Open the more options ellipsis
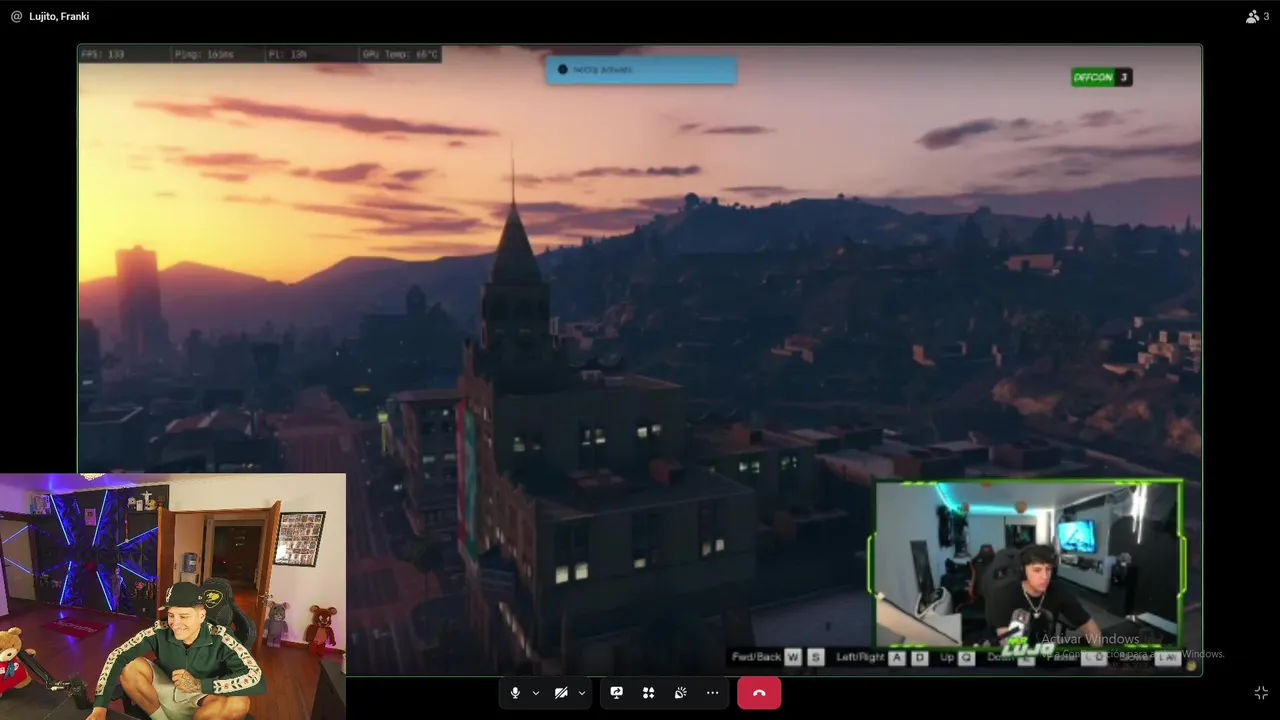 (713, 693)
